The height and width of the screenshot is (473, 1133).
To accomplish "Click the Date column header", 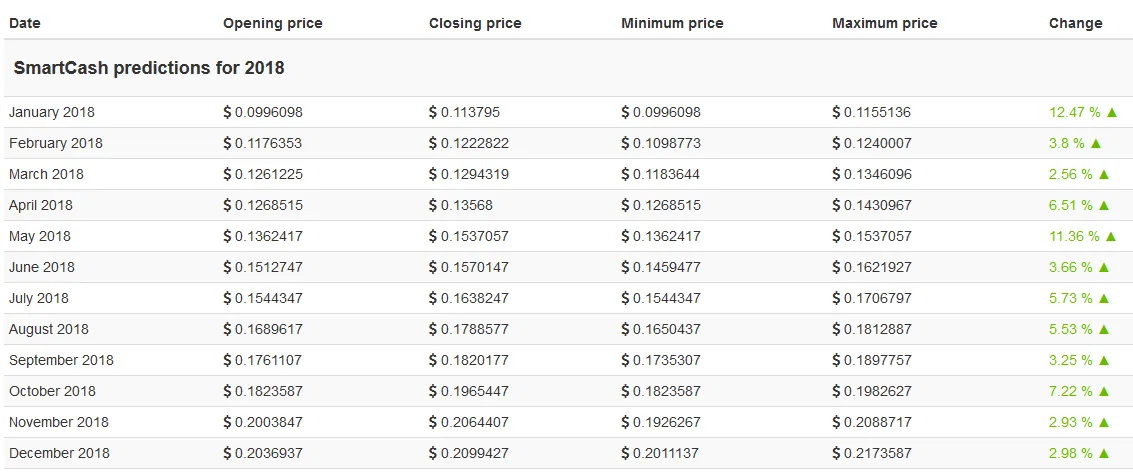I will tap(25, 23).
